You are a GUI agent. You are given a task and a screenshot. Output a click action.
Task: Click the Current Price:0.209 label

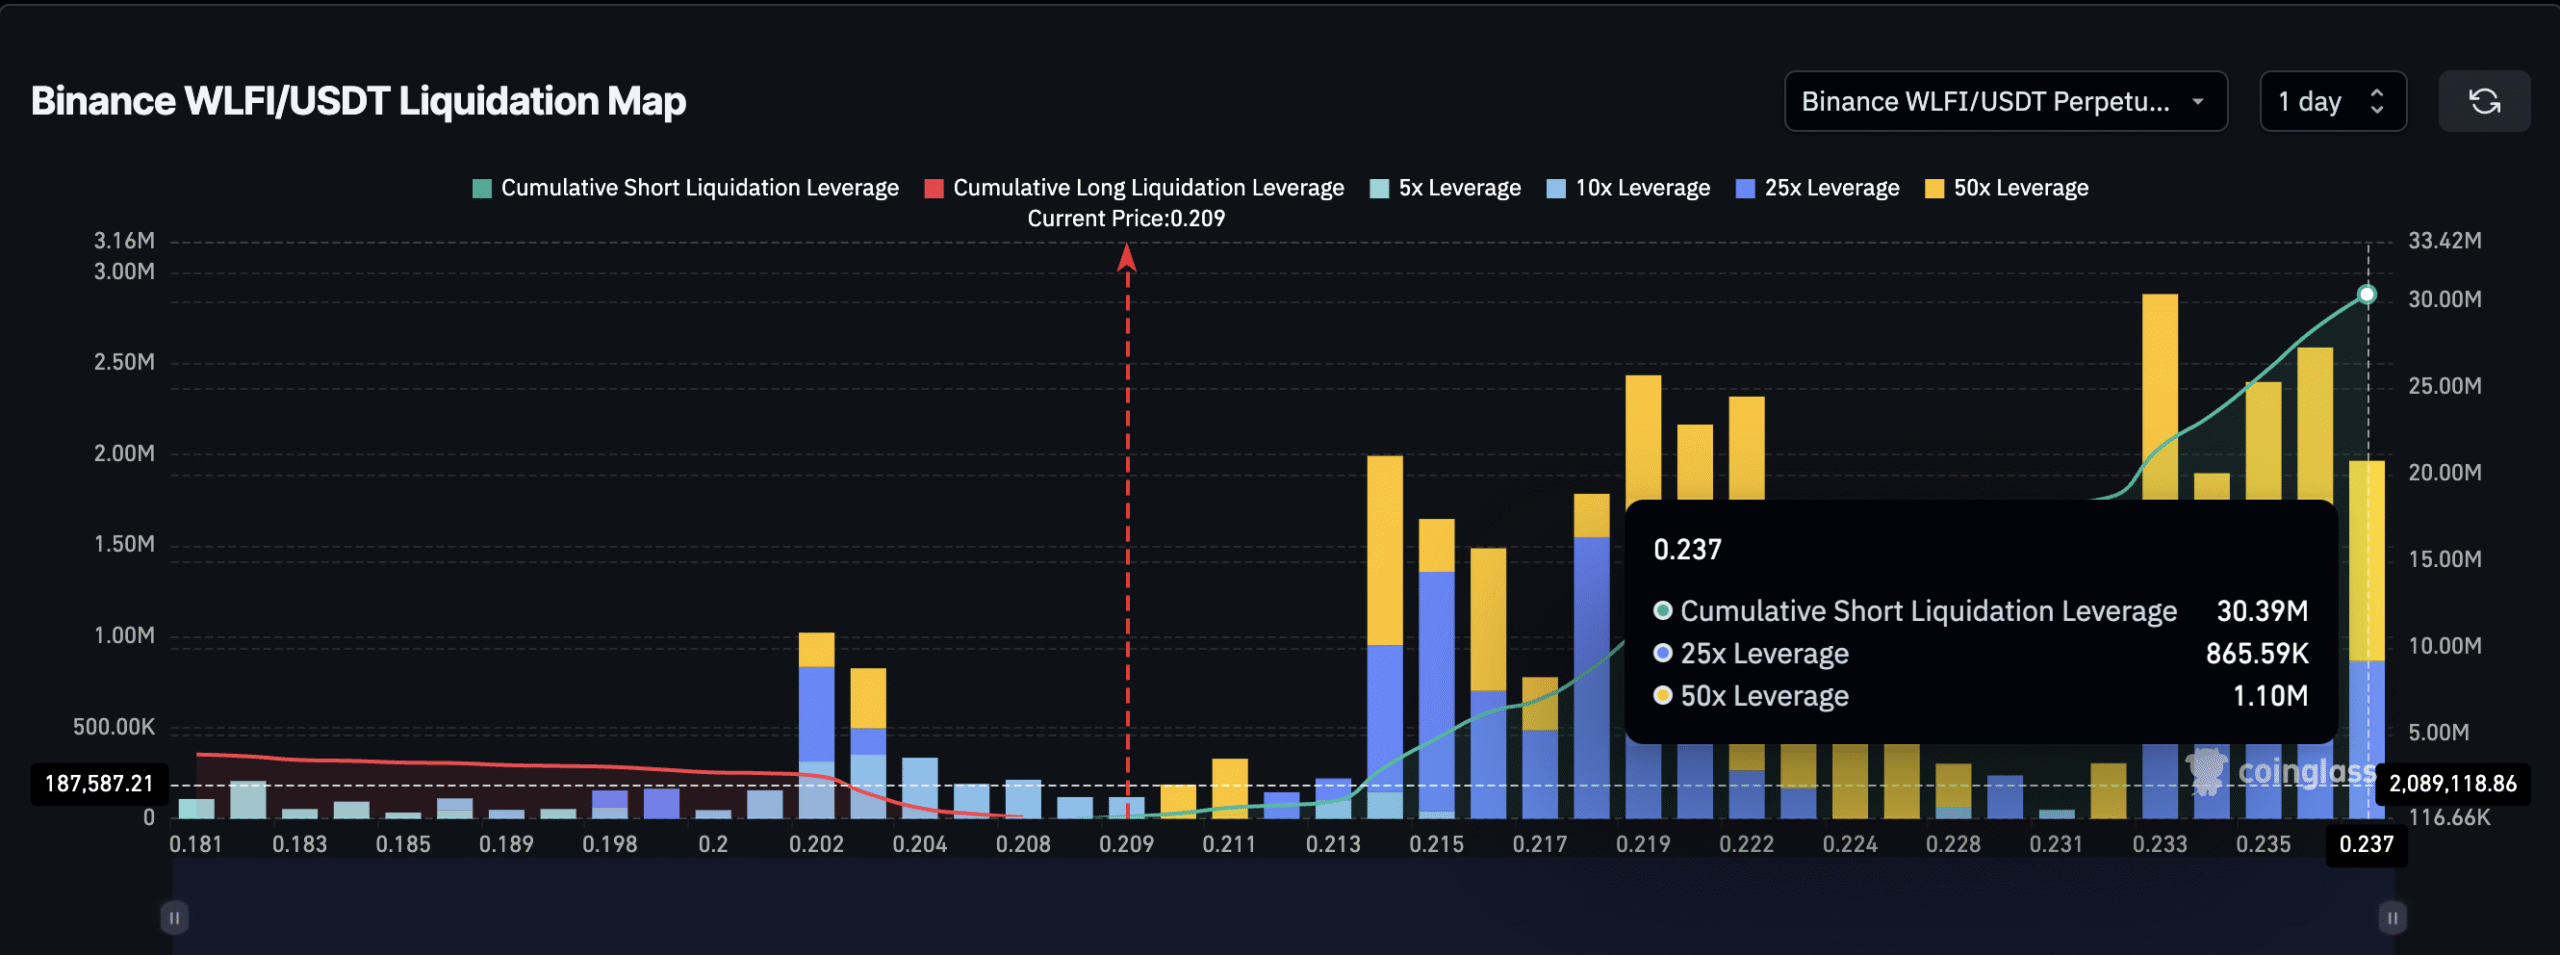1126,218
